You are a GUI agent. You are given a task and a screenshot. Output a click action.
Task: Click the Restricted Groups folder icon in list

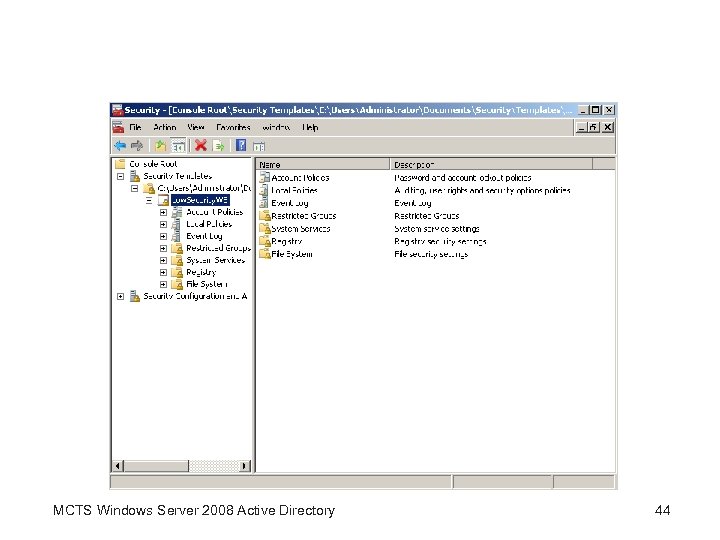click(x=264, y=215)
